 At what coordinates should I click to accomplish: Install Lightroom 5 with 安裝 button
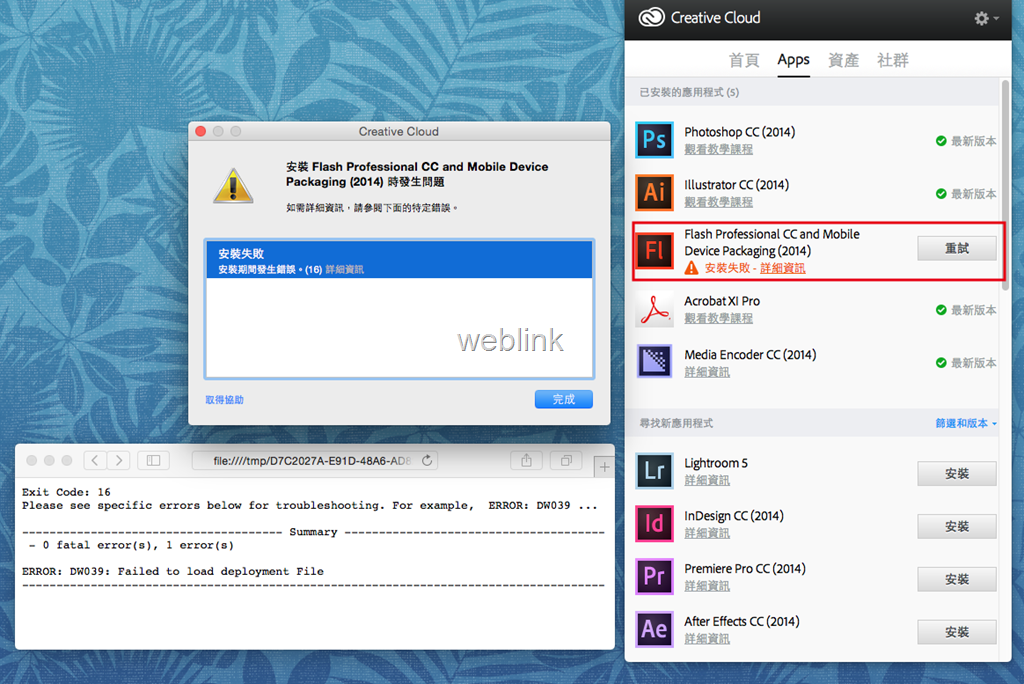(957, 474)
